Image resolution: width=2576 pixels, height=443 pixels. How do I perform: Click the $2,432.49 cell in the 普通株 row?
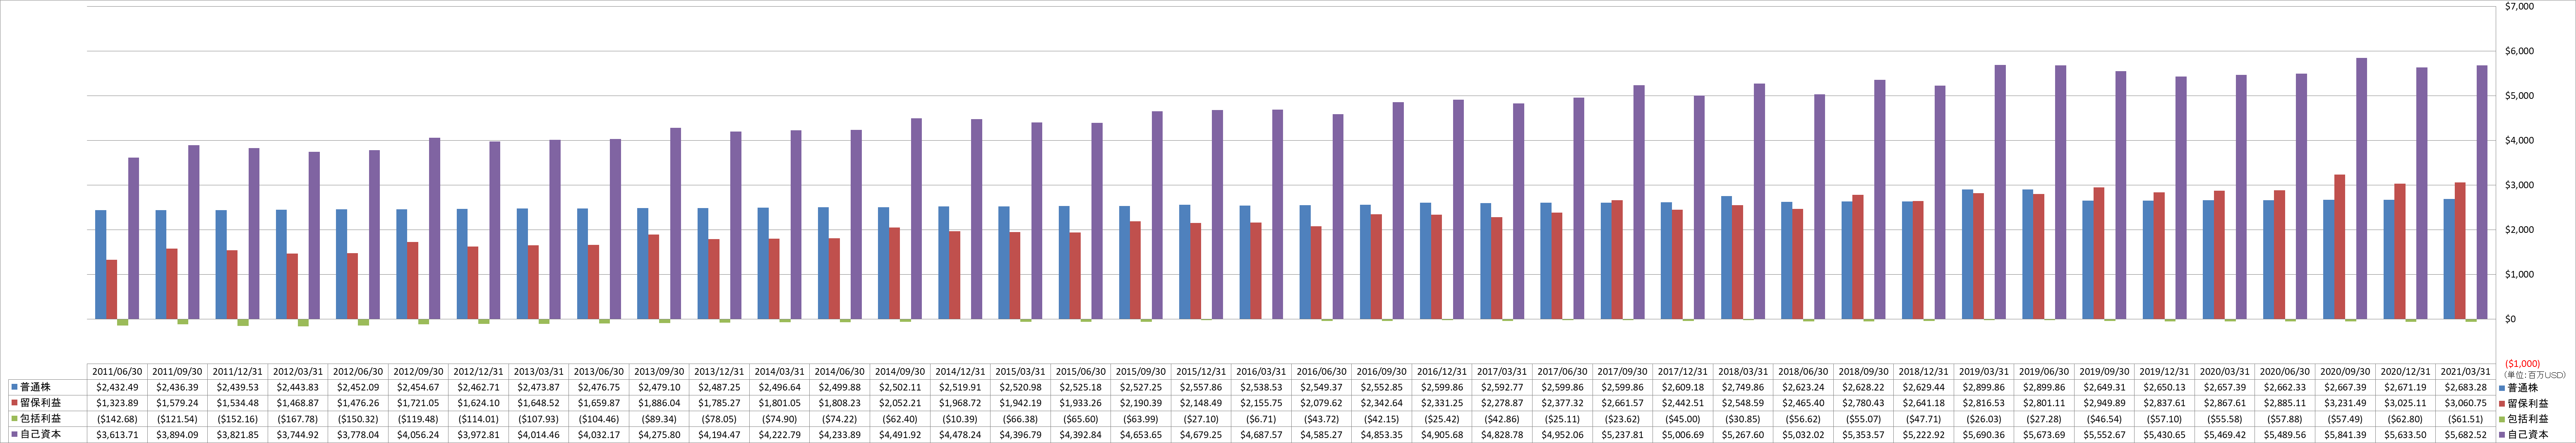click(118, 387)
